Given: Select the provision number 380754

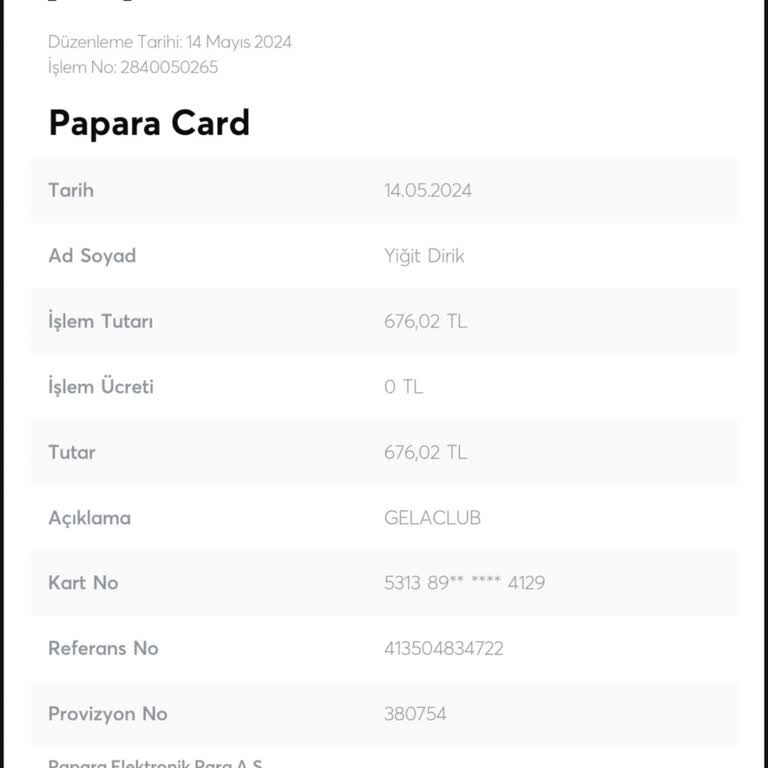Looking at the screenshot, I should pyautogui.click(x=415, y=714).
